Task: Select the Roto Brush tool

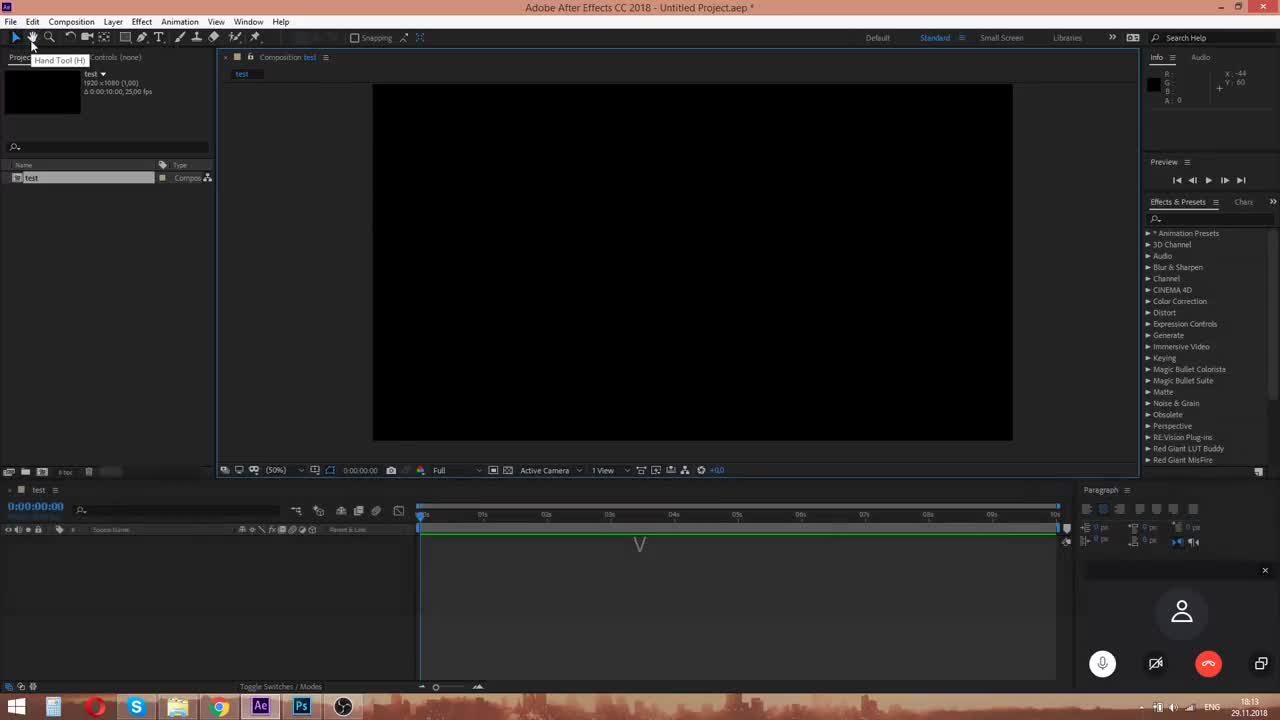Action: (x=235, y=37)
